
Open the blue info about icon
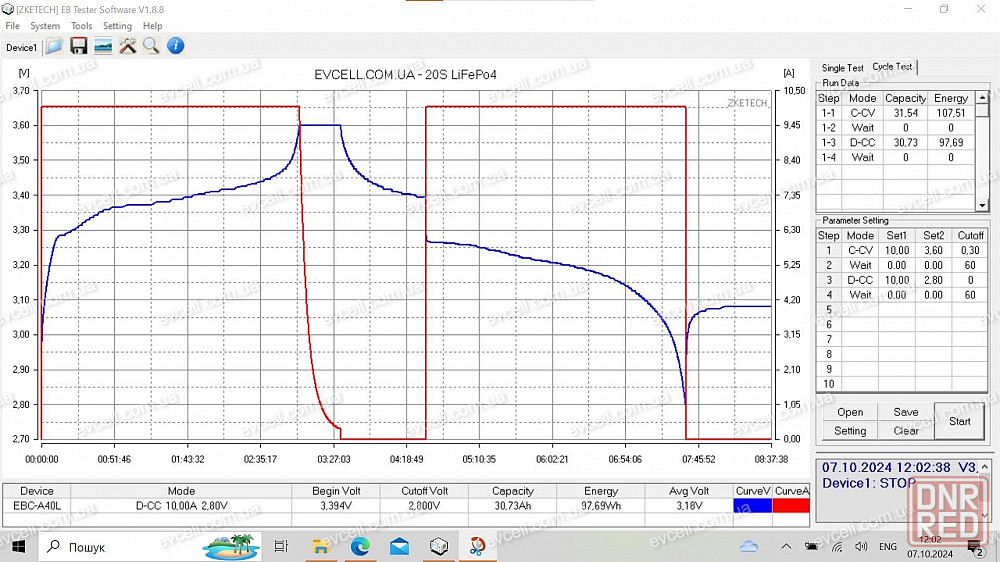tap(175, 46)
